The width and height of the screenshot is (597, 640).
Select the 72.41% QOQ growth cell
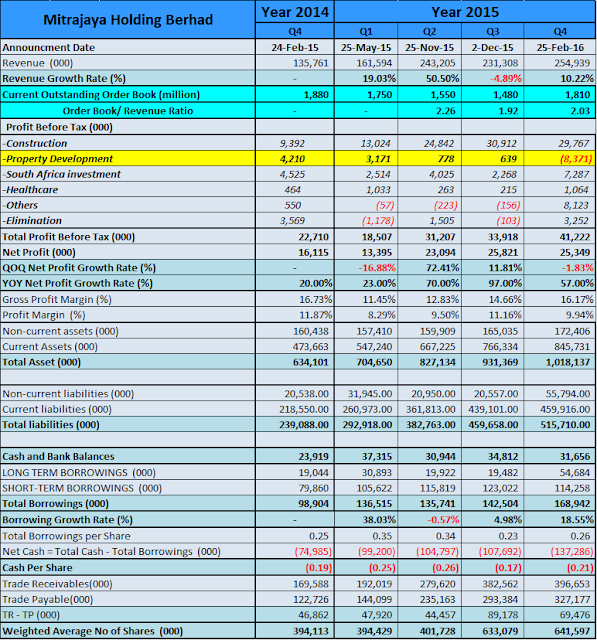tap(429, 268)
